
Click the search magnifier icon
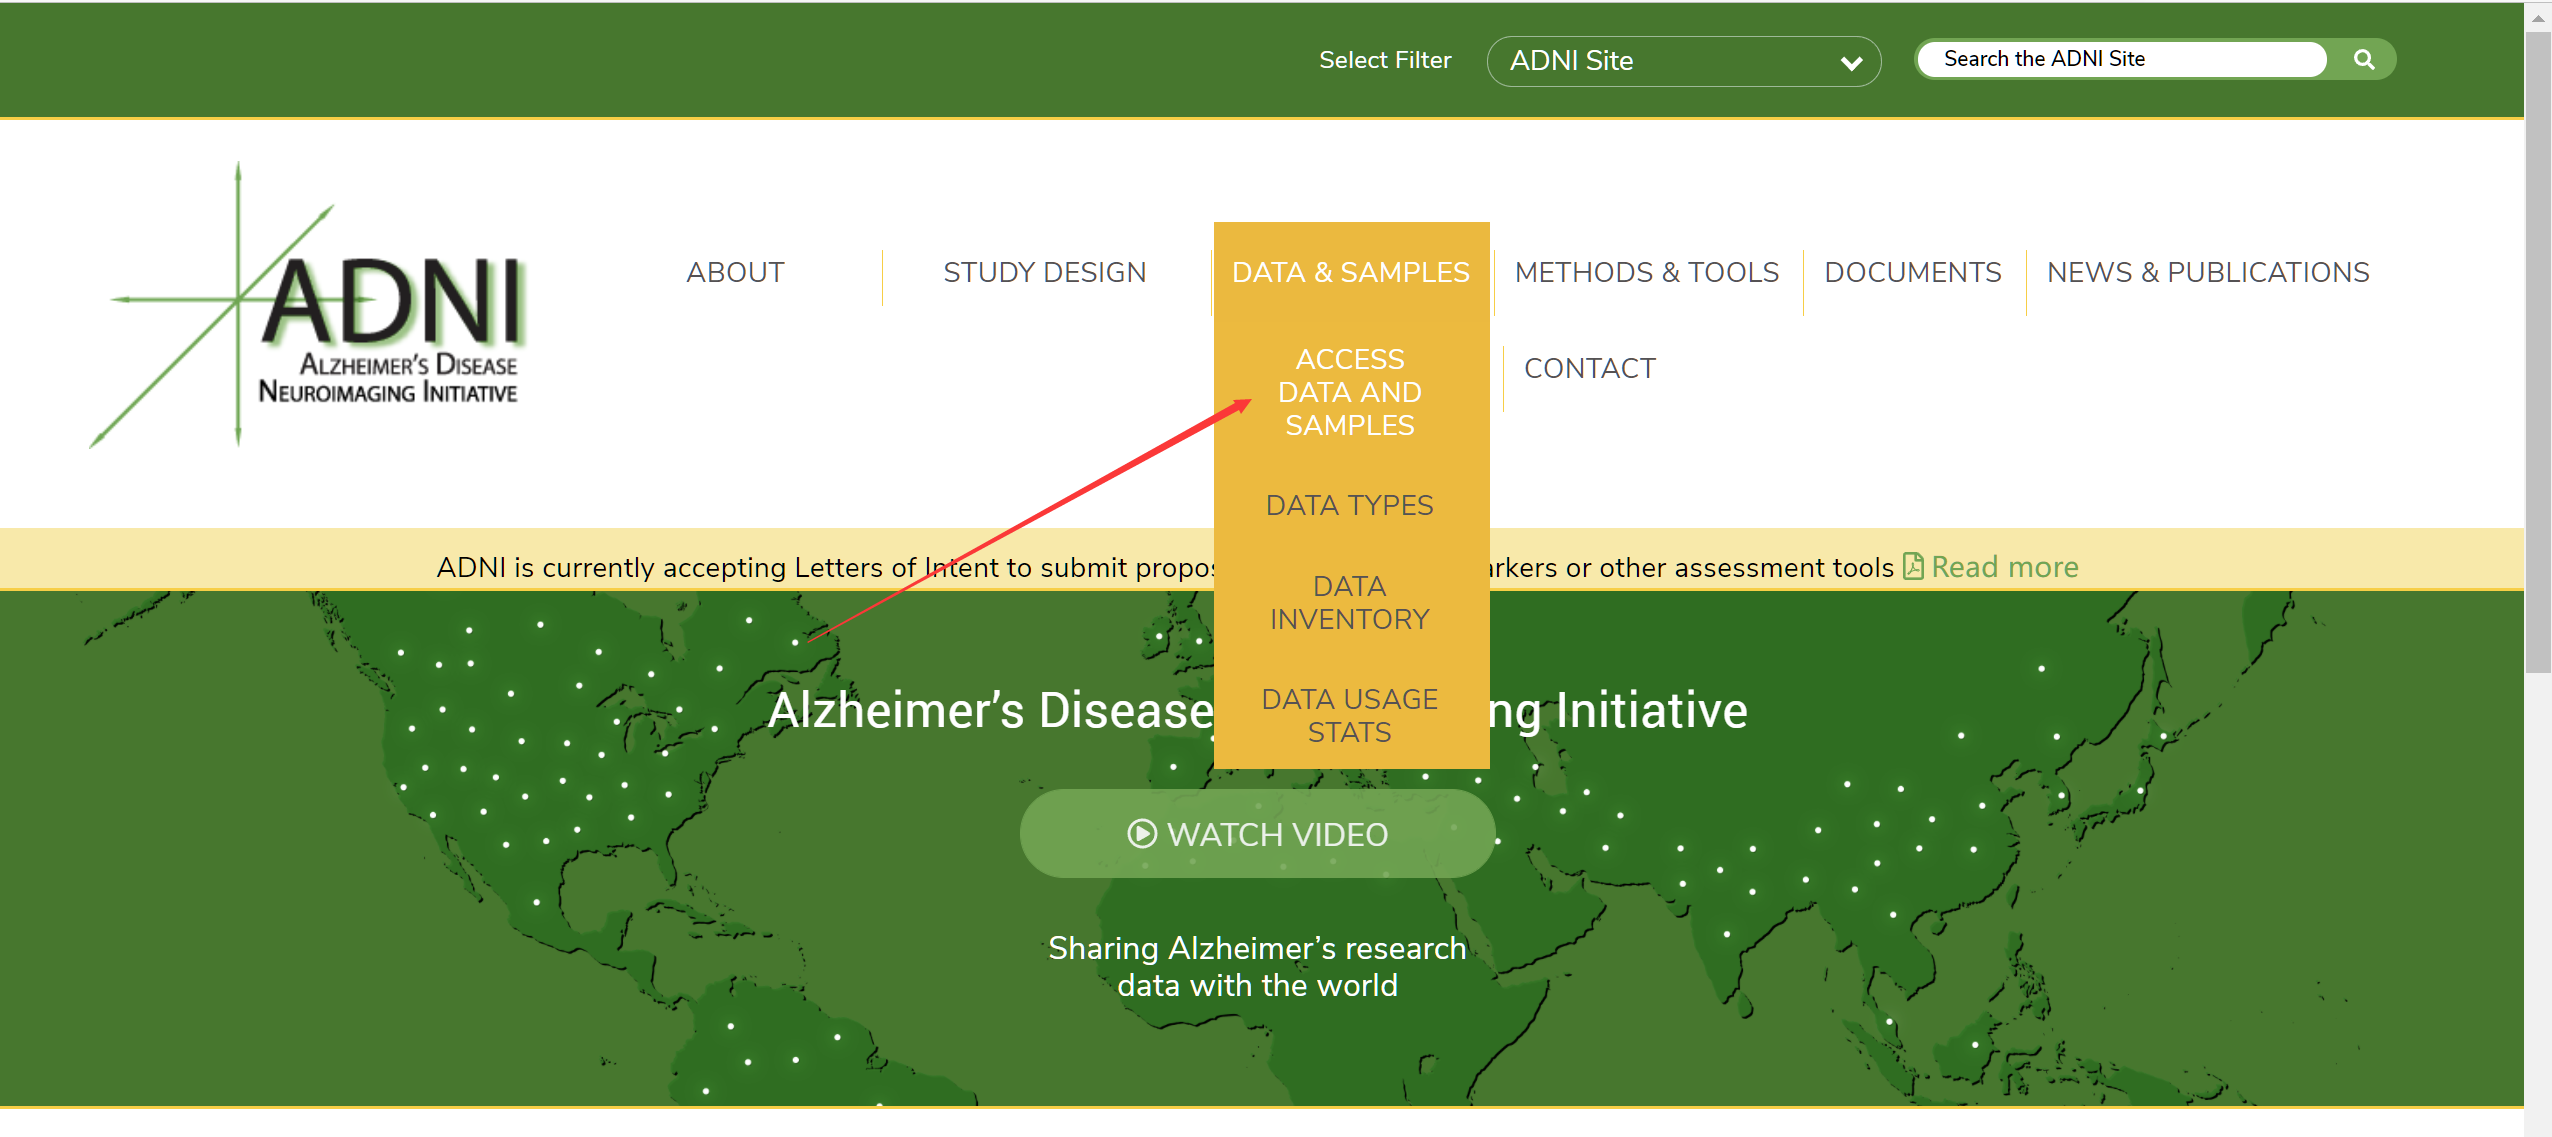(x=2363, y=59)
